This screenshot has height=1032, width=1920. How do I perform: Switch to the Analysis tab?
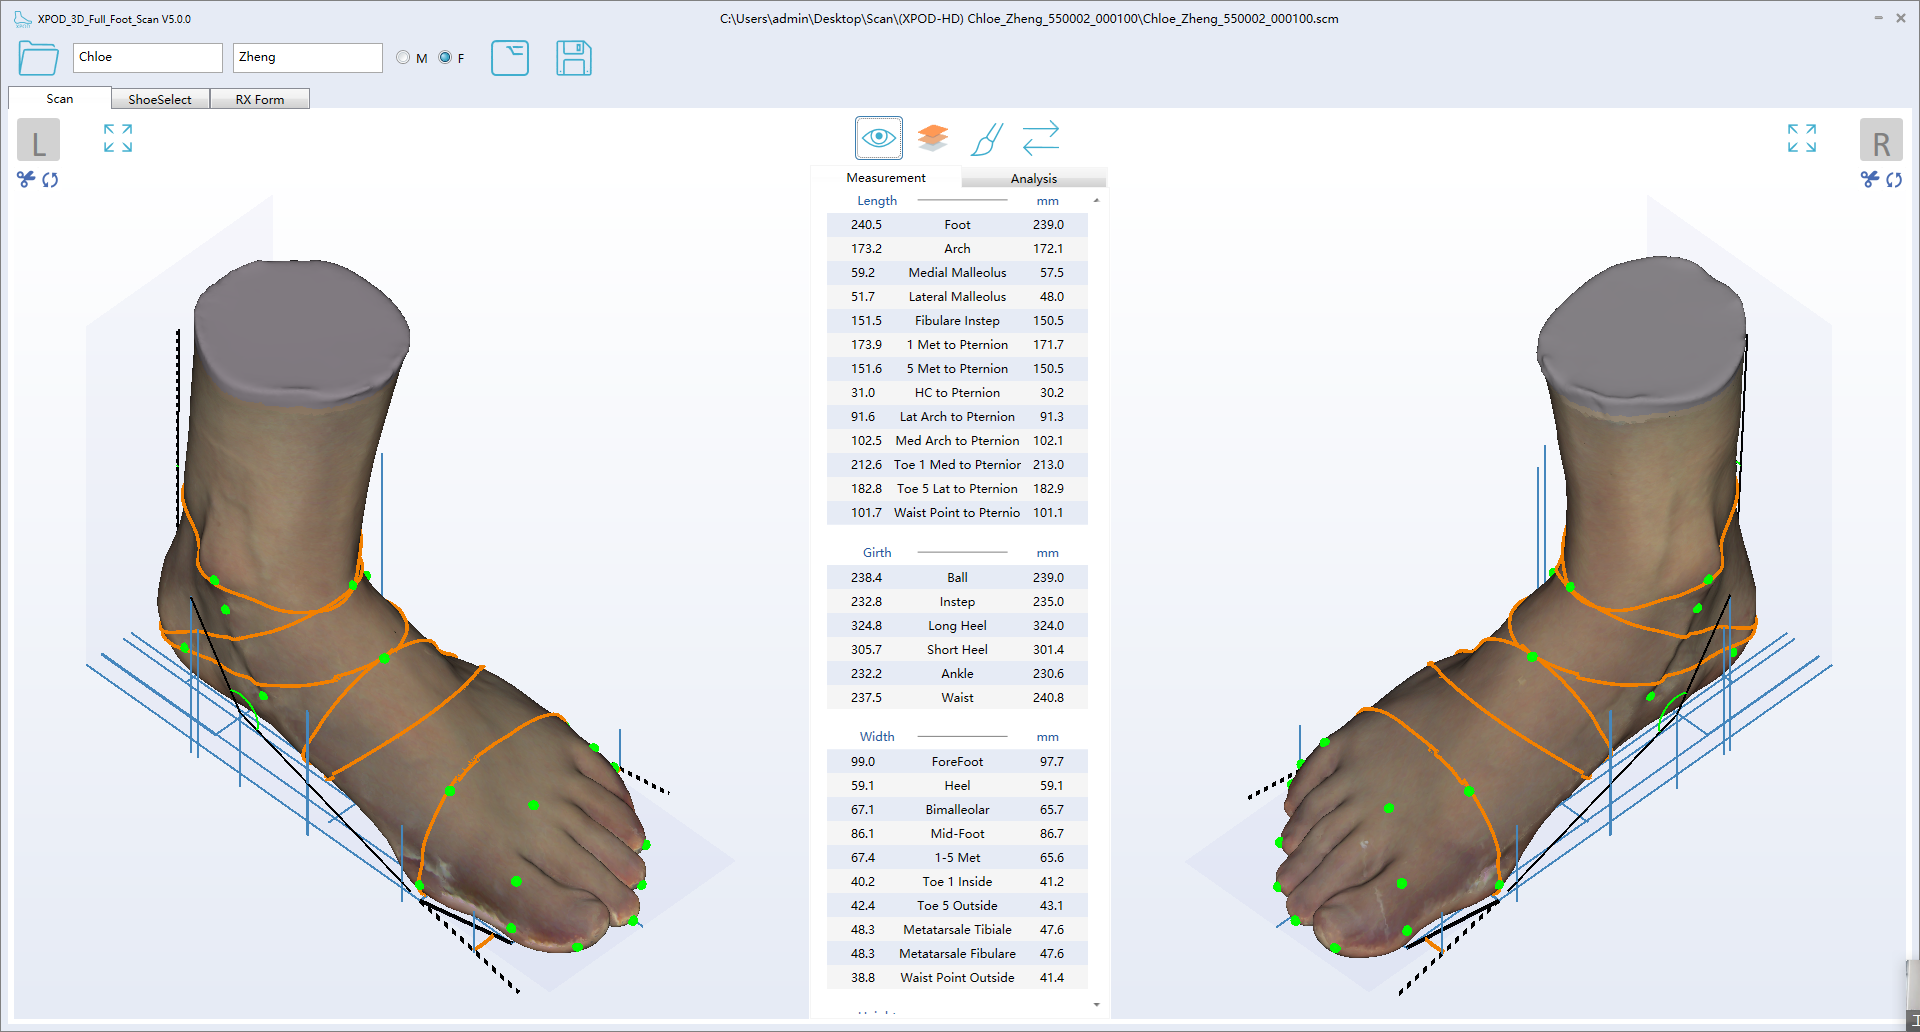pos(1034,177)
